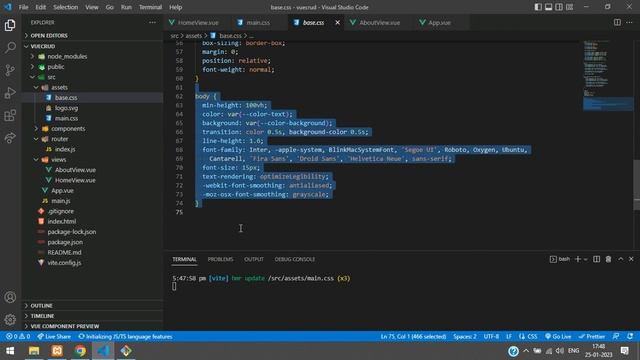Viewport: 640px width, 360px height.
Task: Open the Edit menu
Action: point(40,7)
